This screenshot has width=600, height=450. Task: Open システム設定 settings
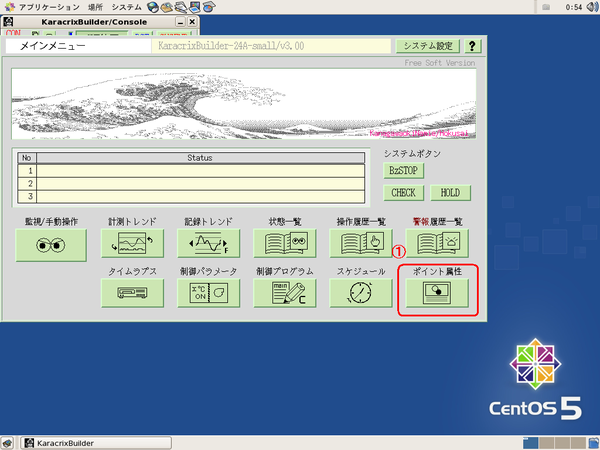coord(428,46)
